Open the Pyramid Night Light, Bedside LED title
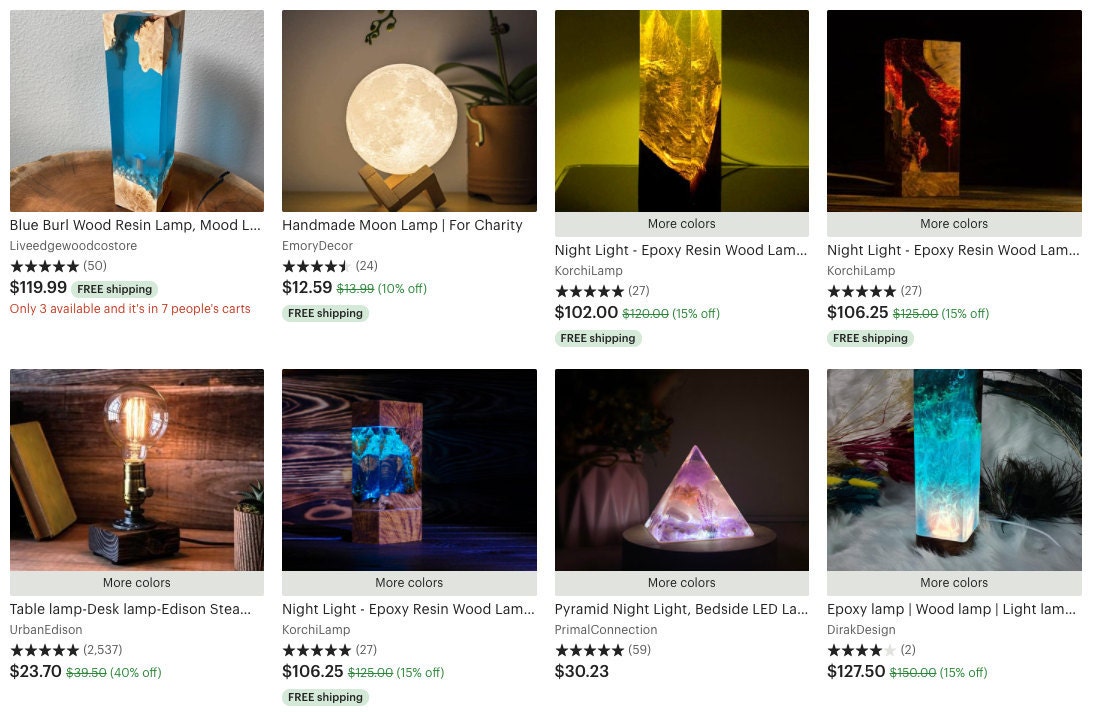Screen dimensions: 1094x712 click(x=681, y=609)
